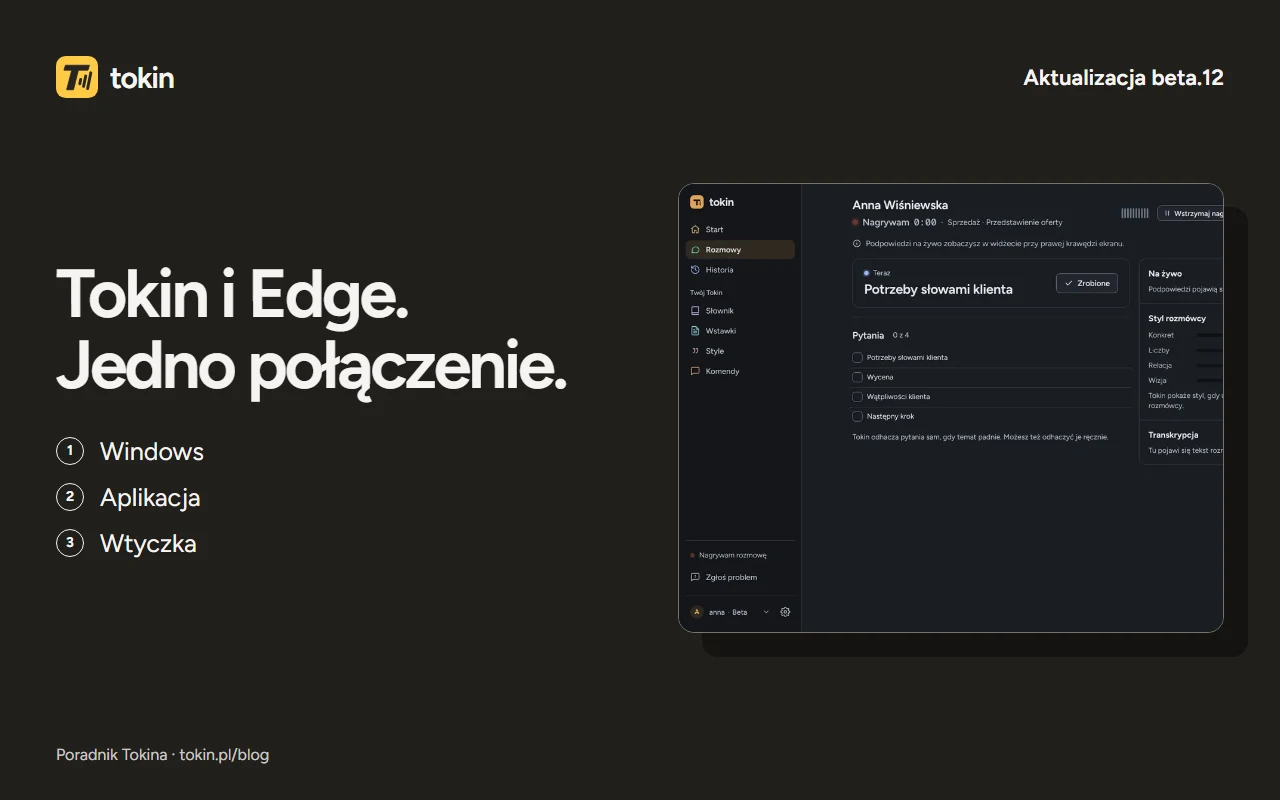Click the Historia clock icon
Viewport: 1280px width, 800px height.
coord(695,270)
